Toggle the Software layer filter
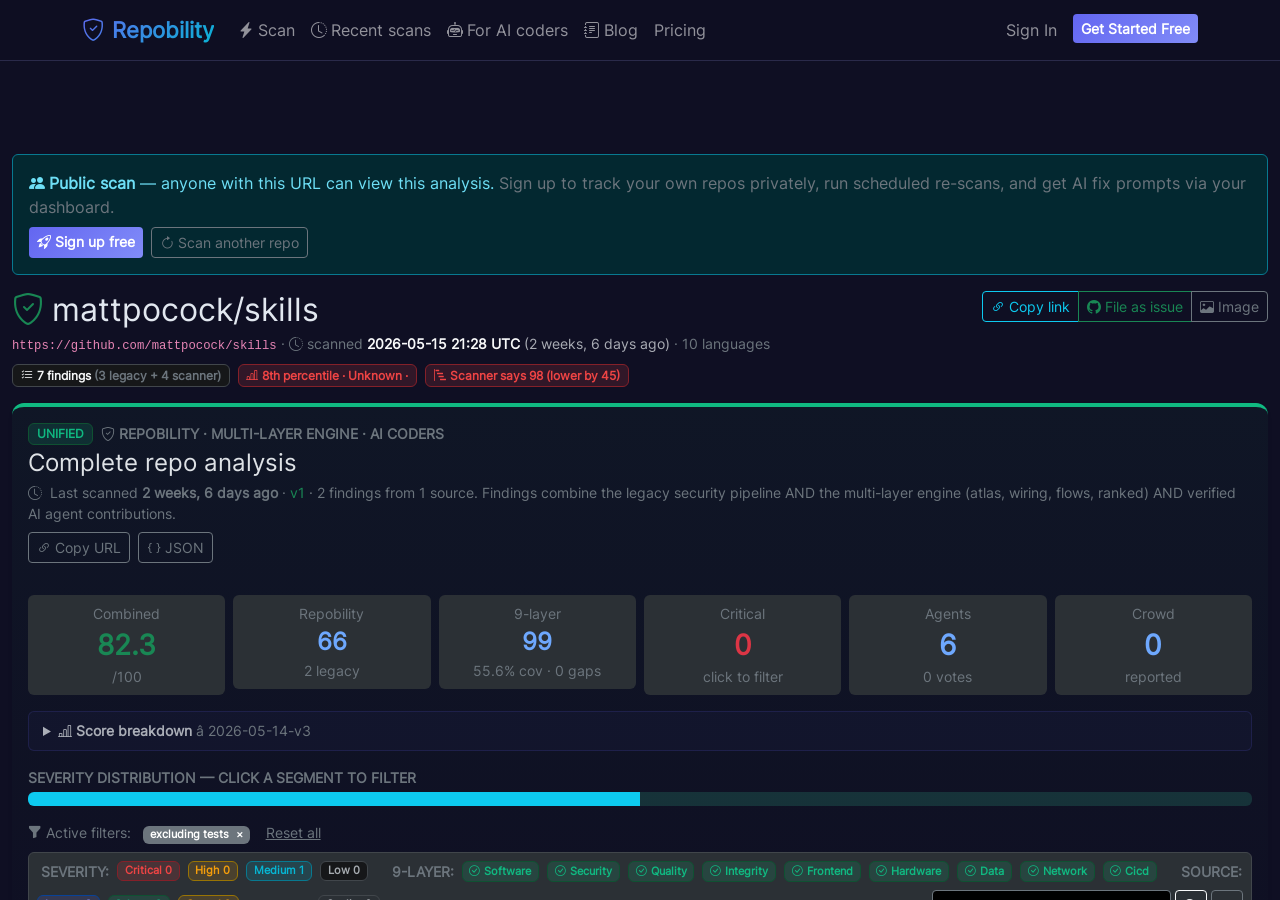The height and width of the screenshot is (900, 1280). pos(500,871)
